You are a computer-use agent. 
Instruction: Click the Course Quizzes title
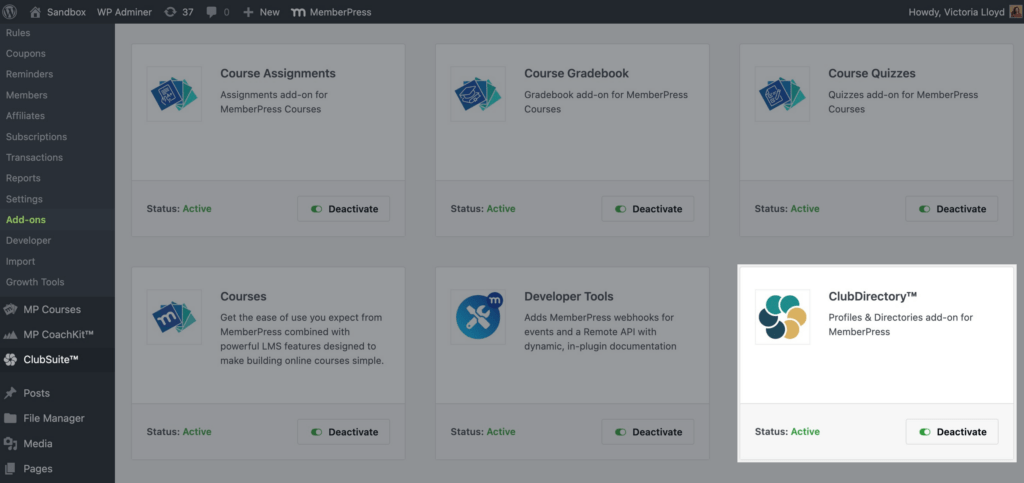click(872, 73)
